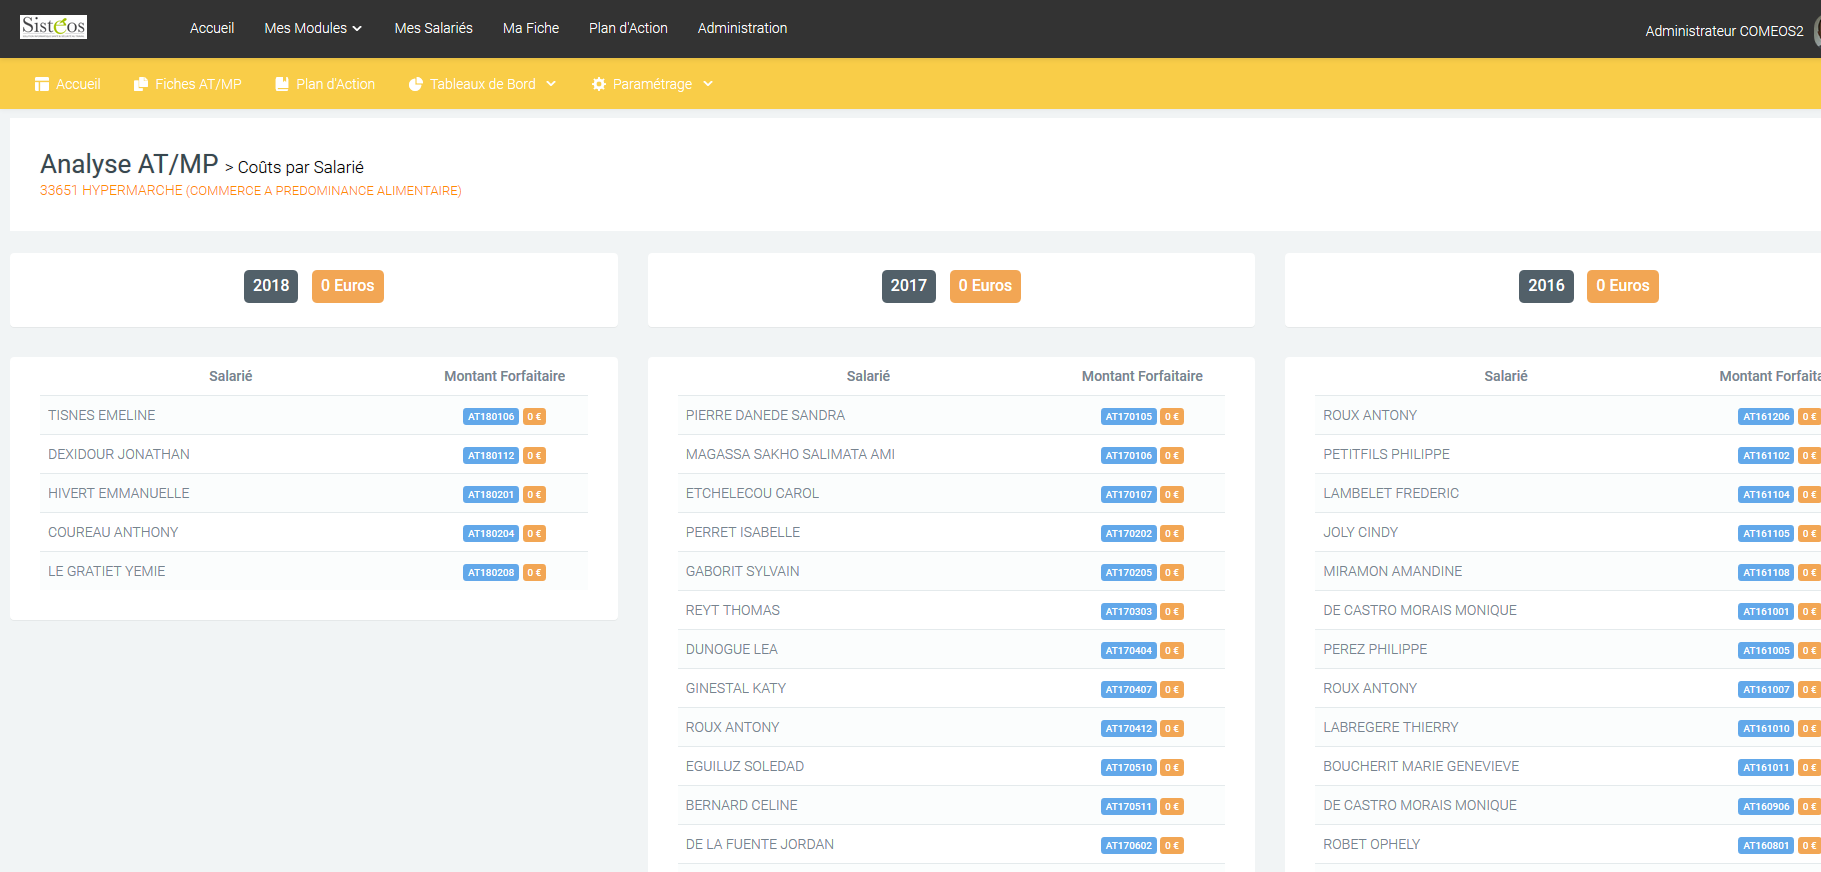The width and height of the screenshot is (1821, 872).
Task: Click the Fiches AT/MP documents icon
Action: pos(141,84)
